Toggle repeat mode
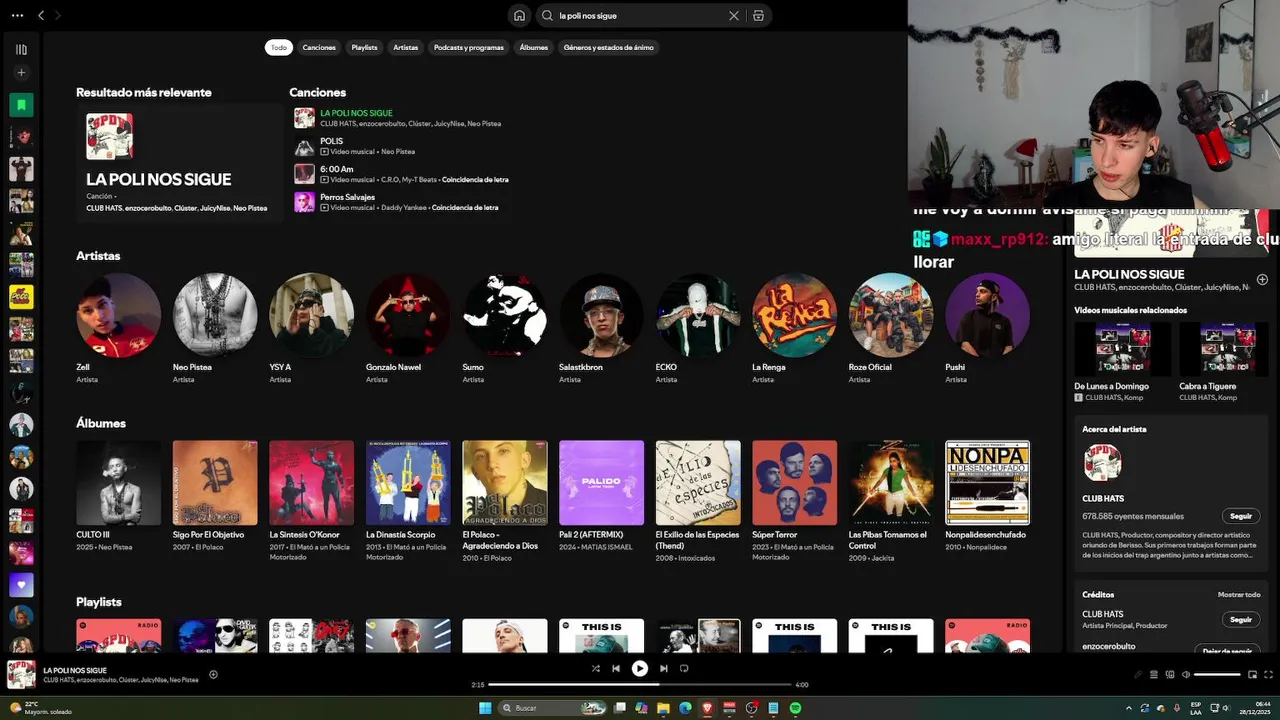Screen dimensions: 1280x720 684,668
